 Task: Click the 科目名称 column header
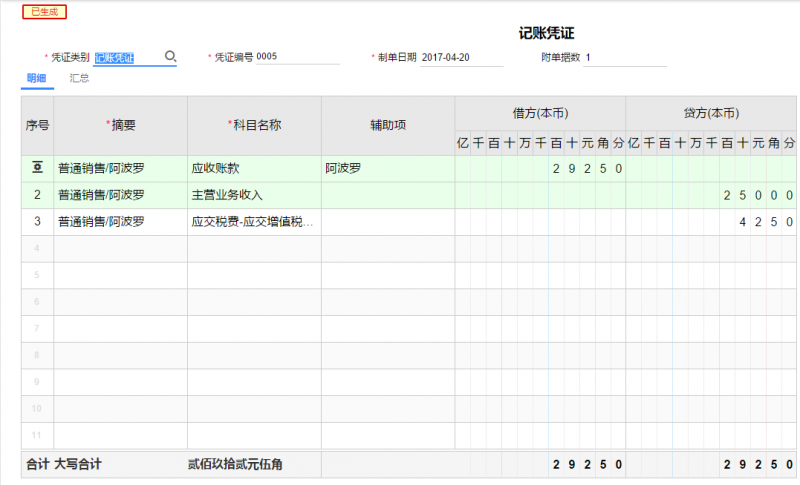(254, 125)
